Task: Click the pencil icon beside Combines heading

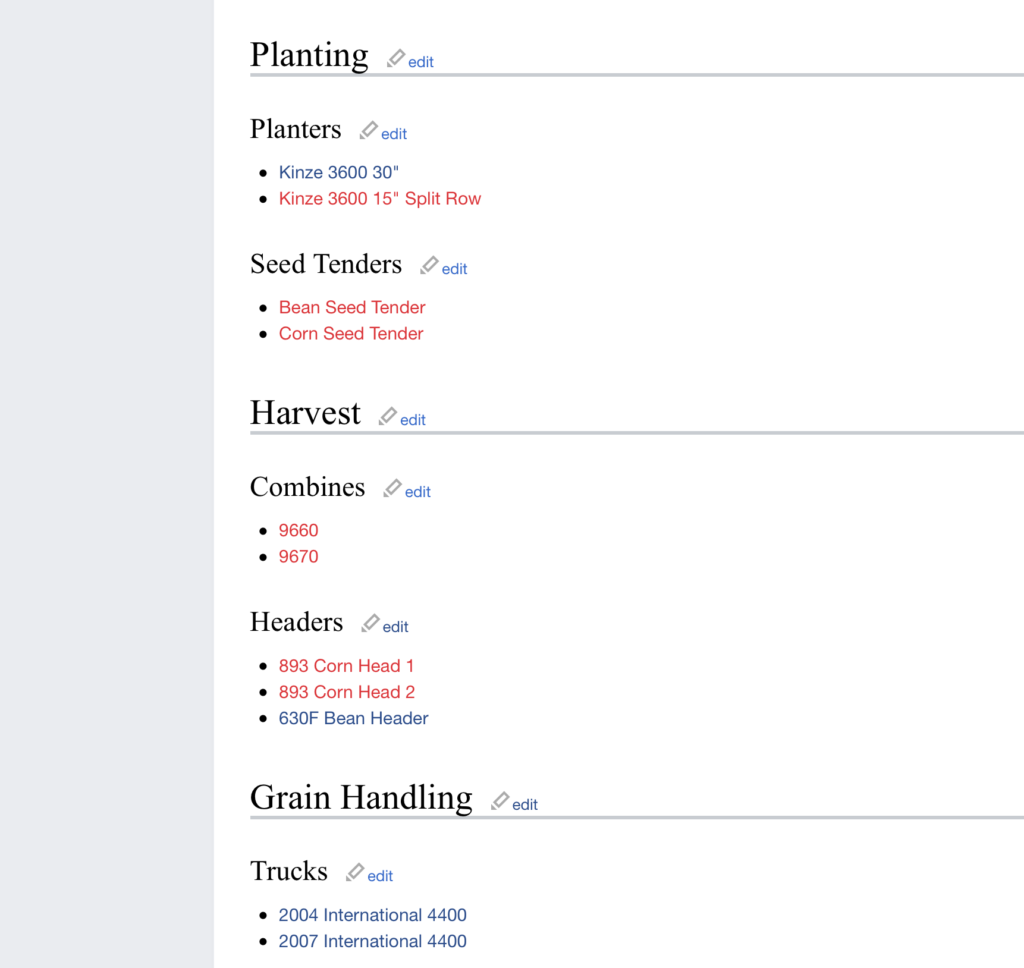Action: 392,488
